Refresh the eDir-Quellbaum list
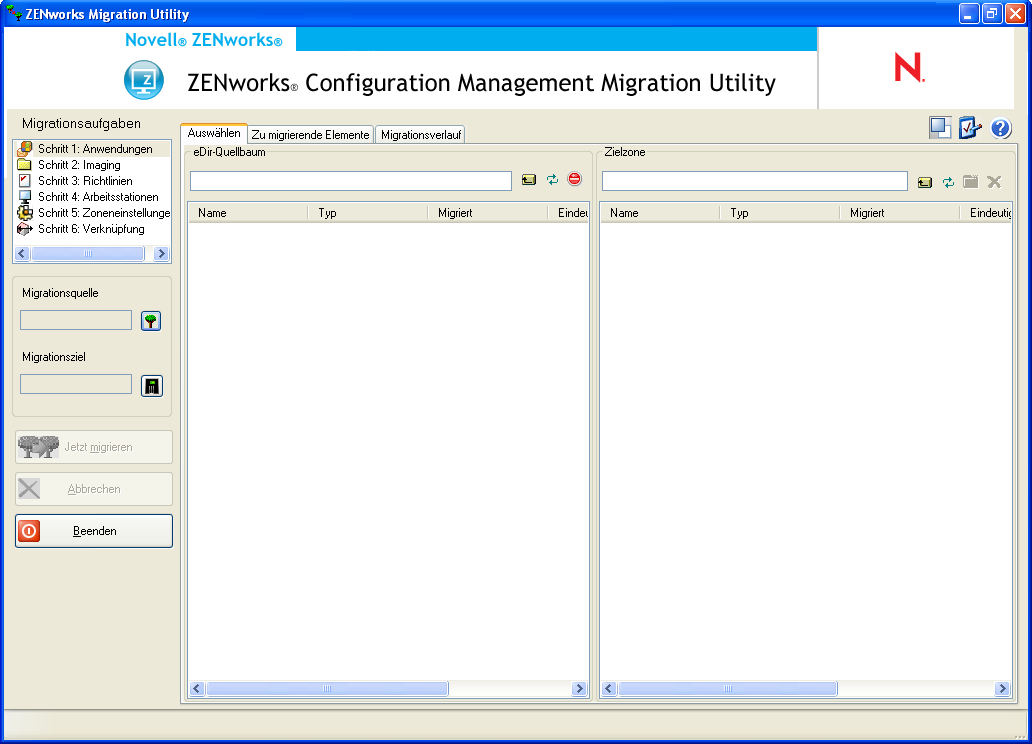This screenshot has height=744, width=1032. pyautogui.click(x=552, y=180)
